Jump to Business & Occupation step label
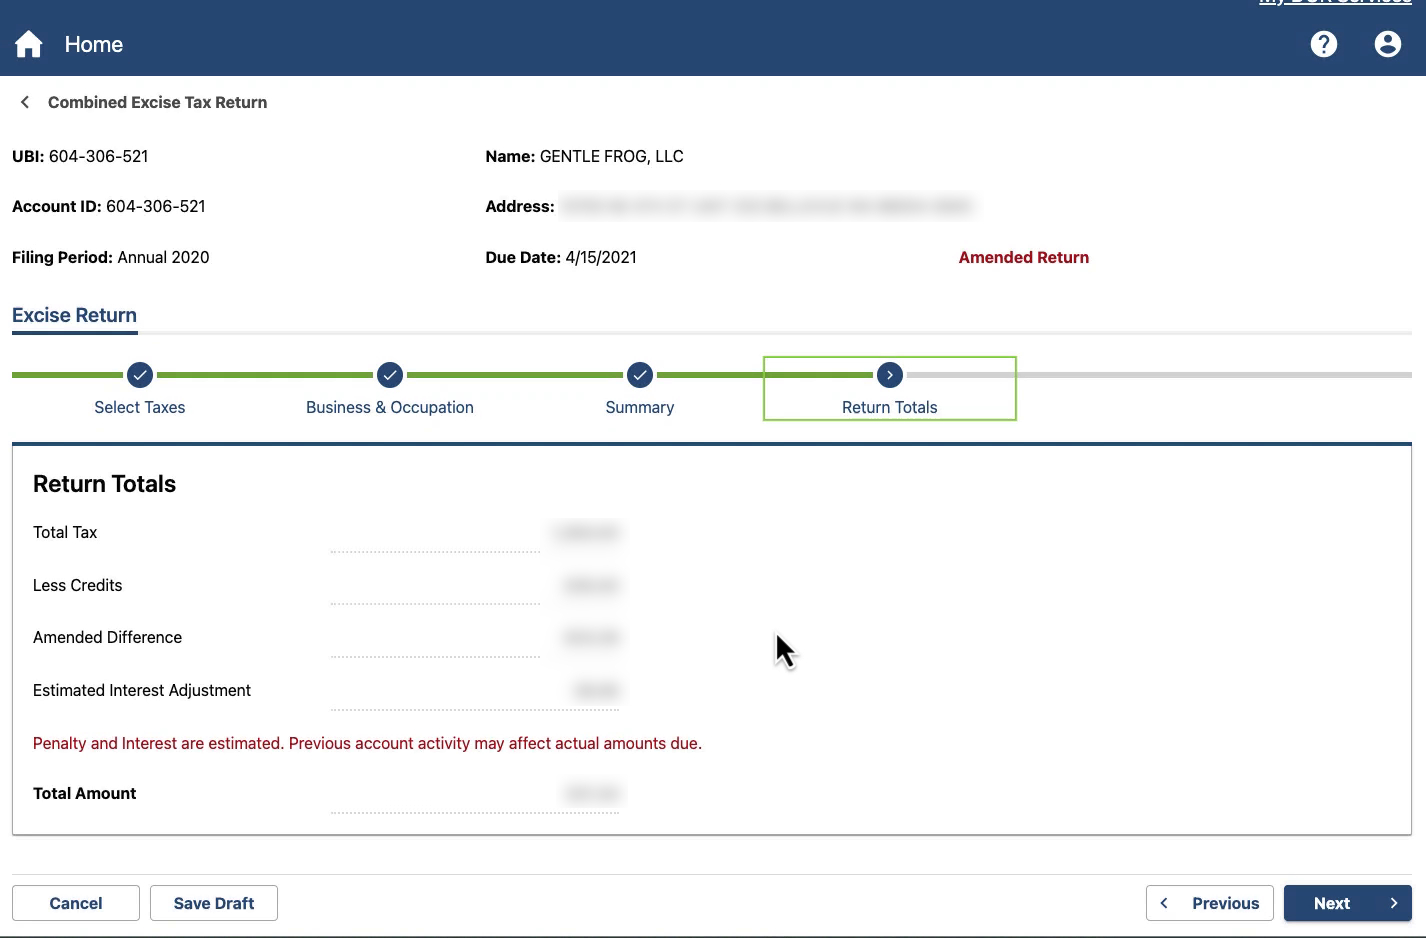The height and width of the screenshot is (938, 1426). (390, 407)
